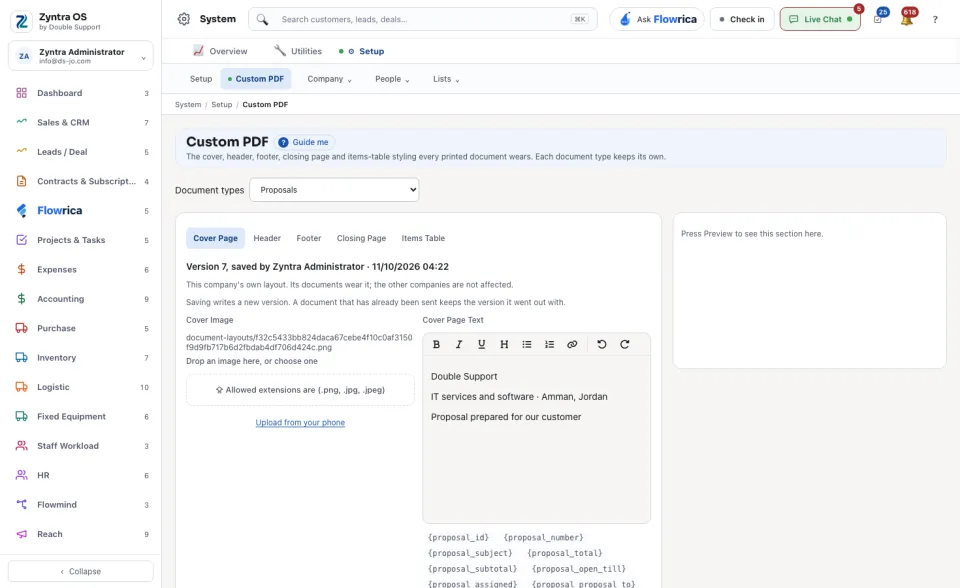Select the Utilities tab
The height and width of the screenshot is (588, 960).
coord(298,51)
